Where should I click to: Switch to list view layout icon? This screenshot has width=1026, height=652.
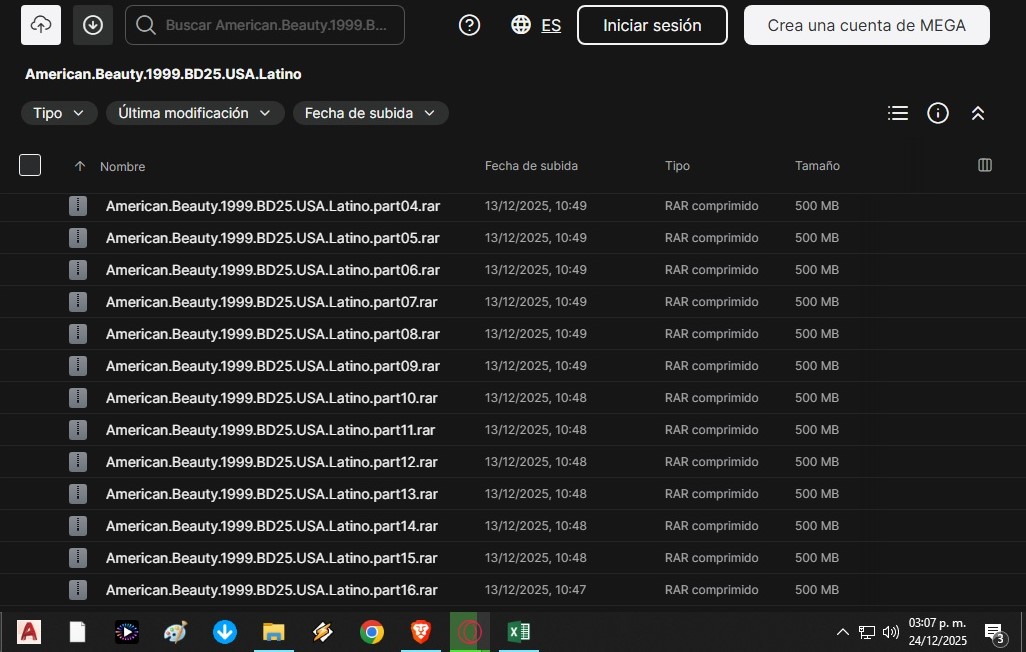[x=898, y=113]
